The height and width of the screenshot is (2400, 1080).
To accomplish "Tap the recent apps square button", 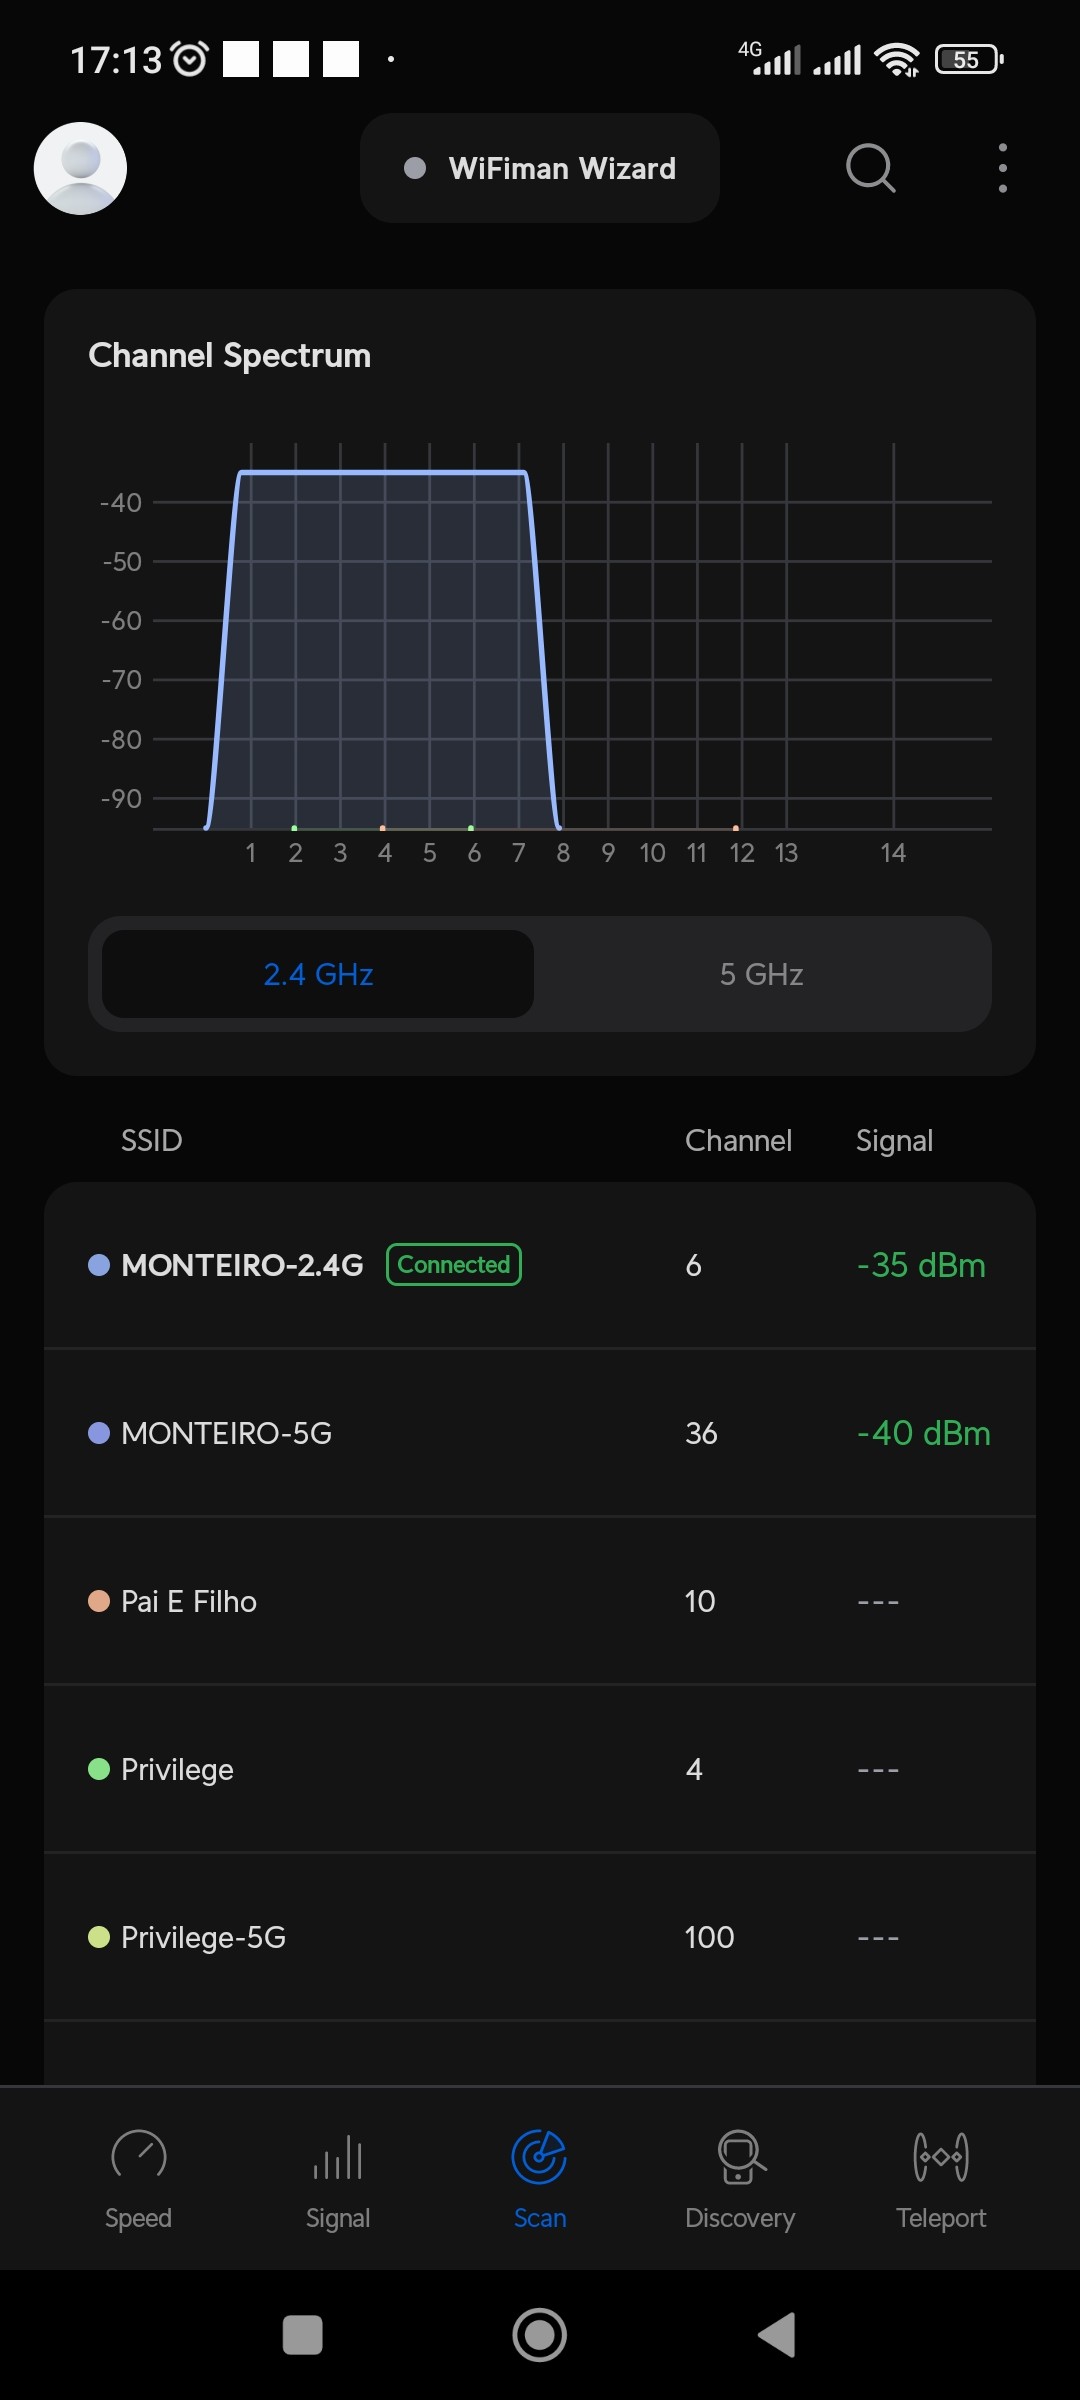I will [303, 2335].
